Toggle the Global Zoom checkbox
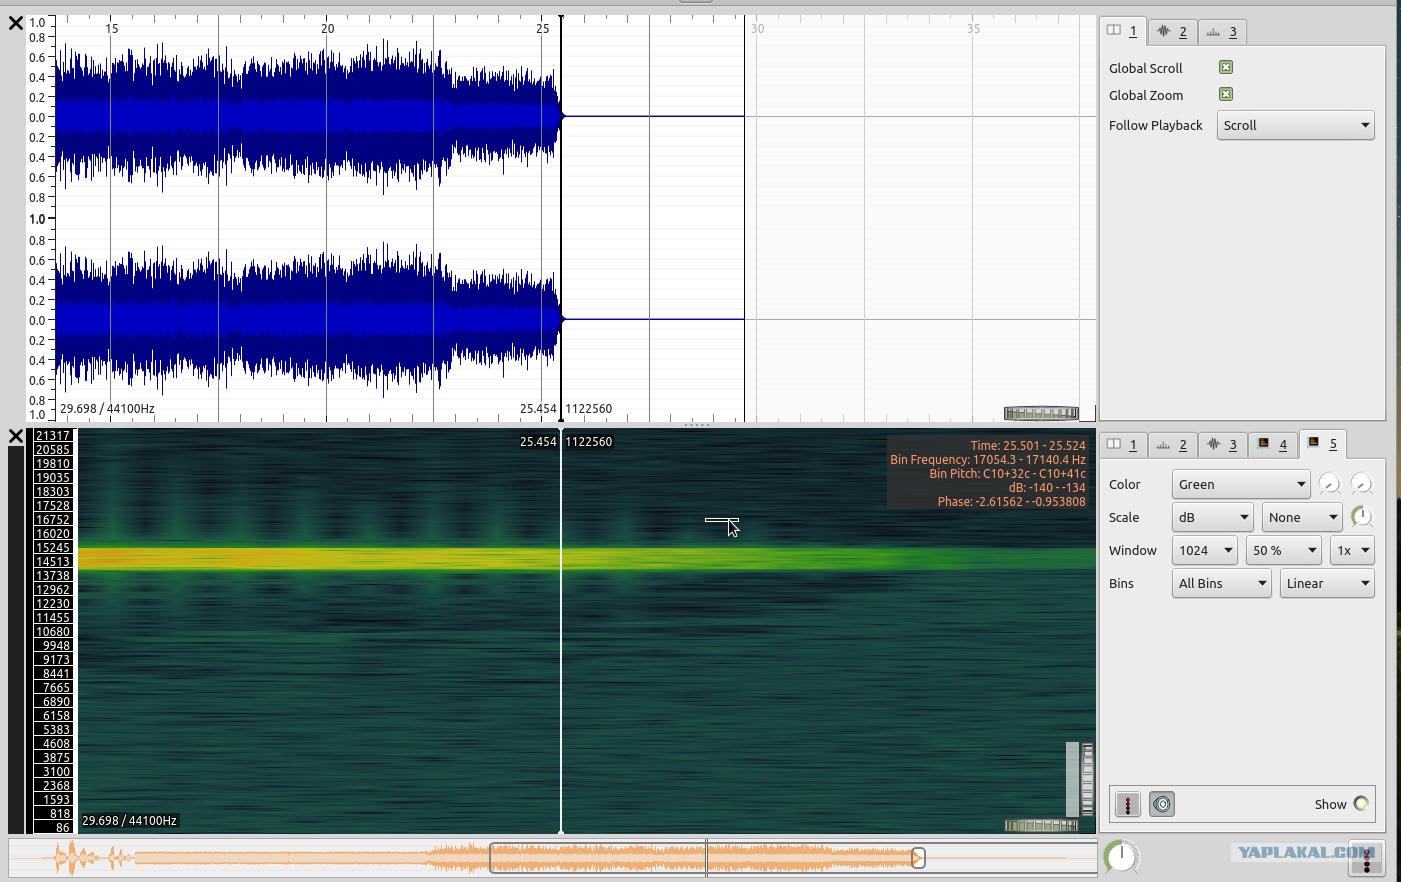This screenshot has height=882, width=1401. [1226, 94]
